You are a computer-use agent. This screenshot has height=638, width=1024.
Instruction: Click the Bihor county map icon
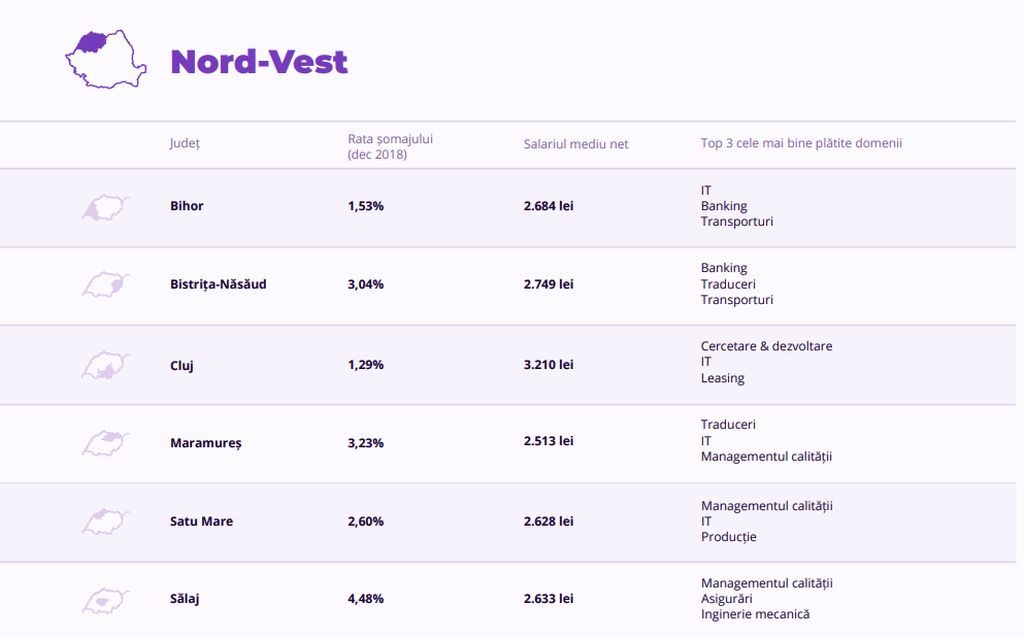105,208
